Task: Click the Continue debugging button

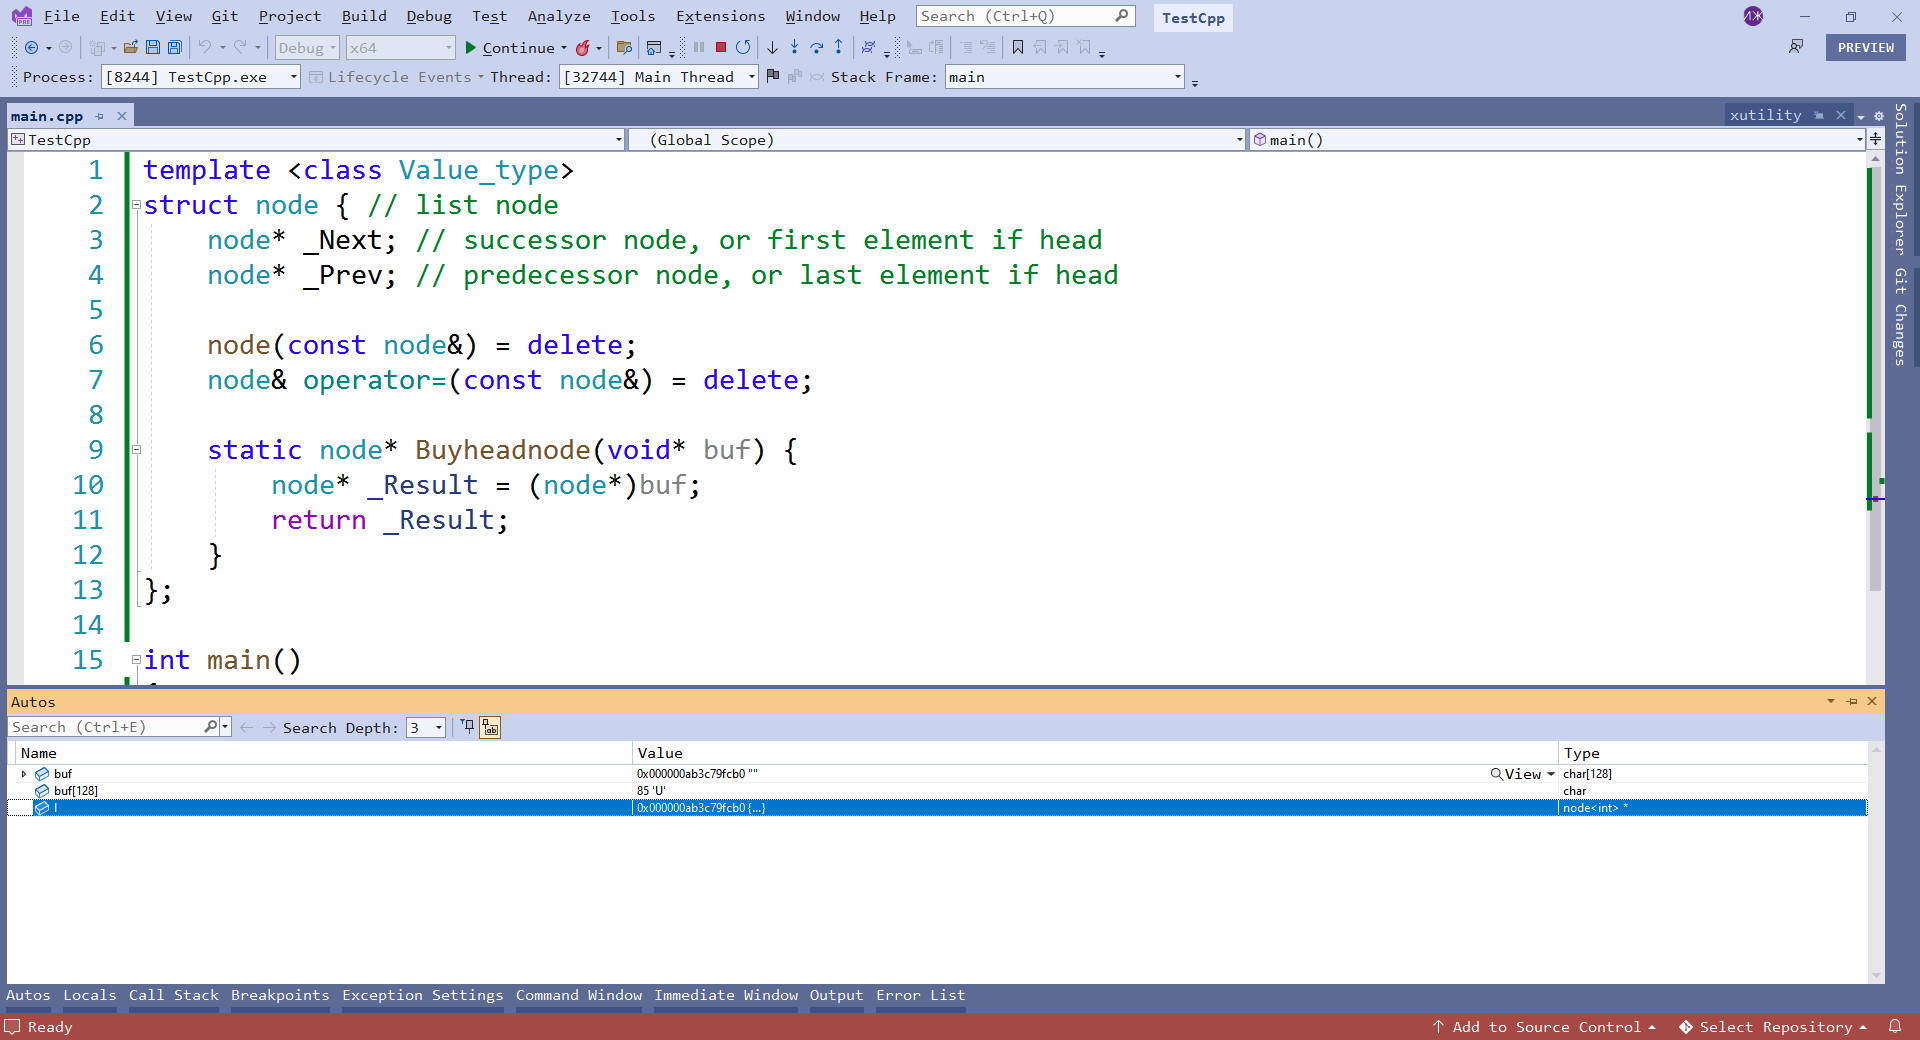Action: tap(510, 48)
